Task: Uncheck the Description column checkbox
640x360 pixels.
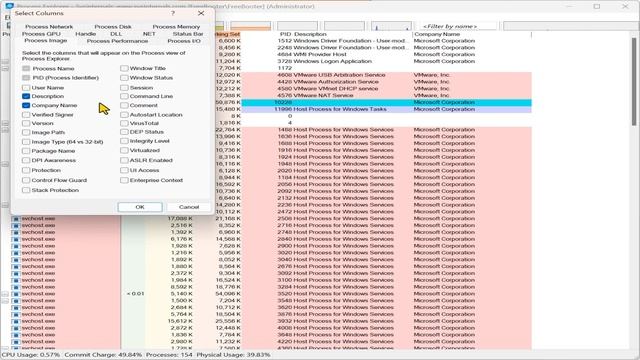Action: [x=26, y=96]
